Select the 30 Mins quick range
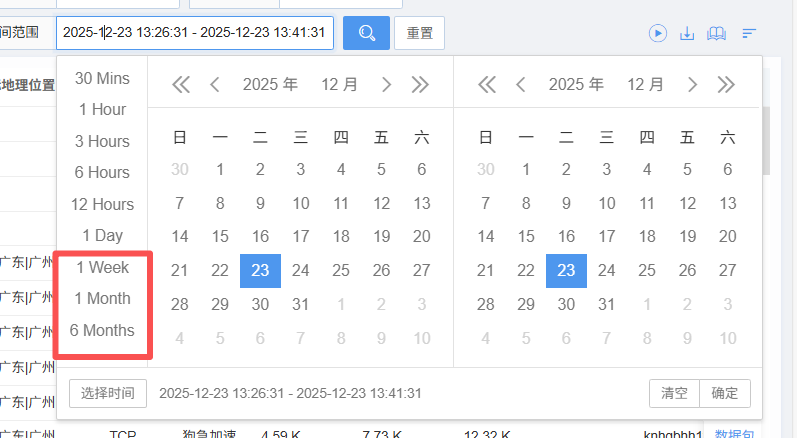 point(102,78)
